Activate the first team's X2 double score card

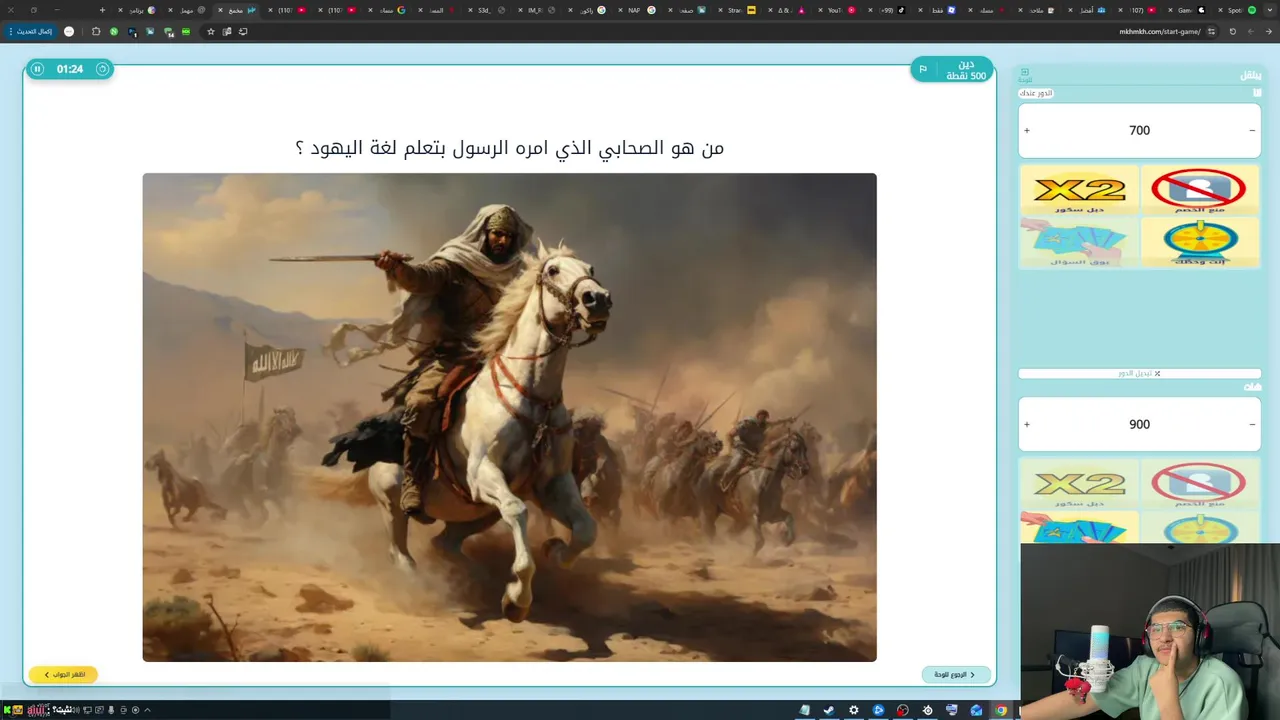click(1079, 190)
